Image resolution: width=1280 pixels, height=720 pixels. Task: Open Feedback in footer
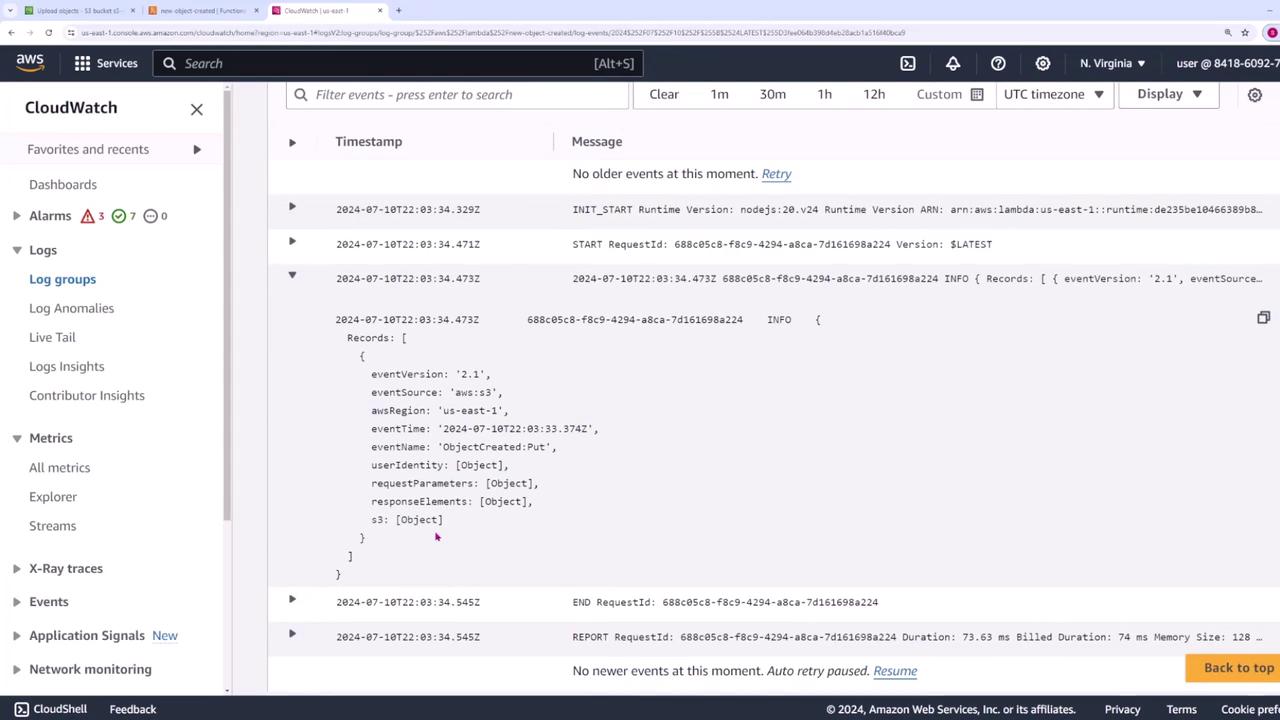(133, 709)
